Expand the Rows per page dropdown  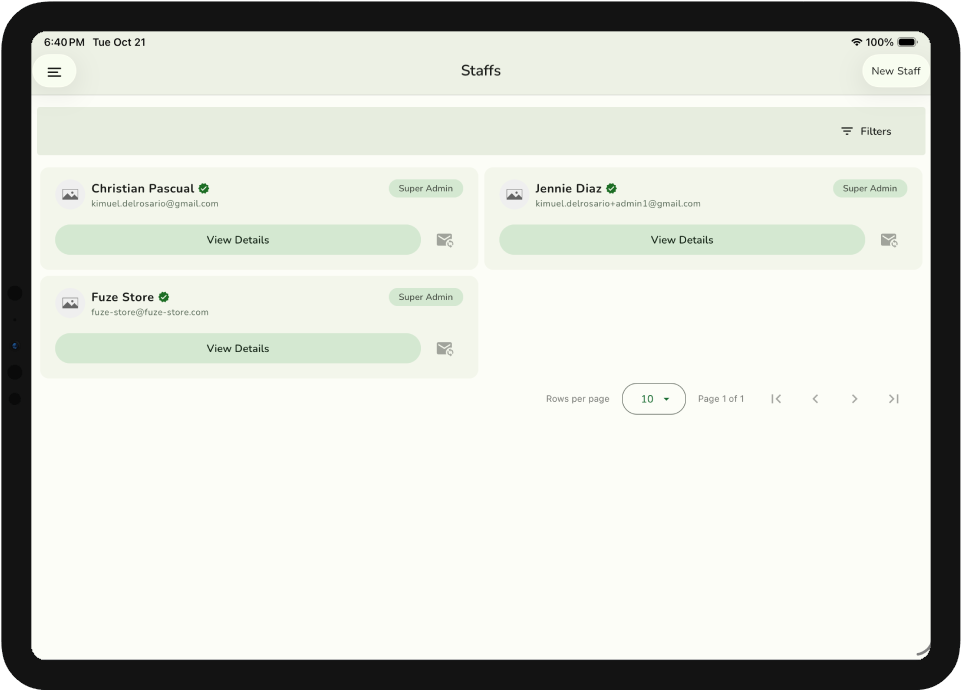tap(654, 399)
